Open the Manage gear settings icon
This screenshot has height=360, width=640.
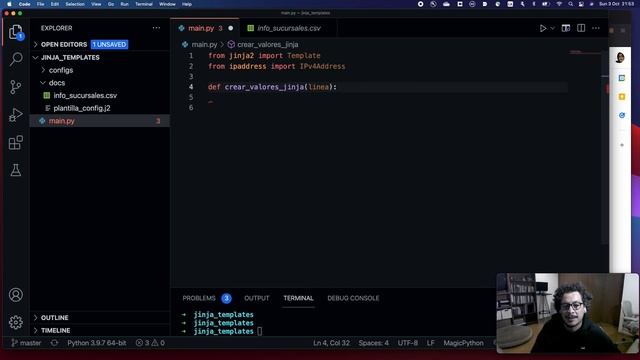point(16,322)
